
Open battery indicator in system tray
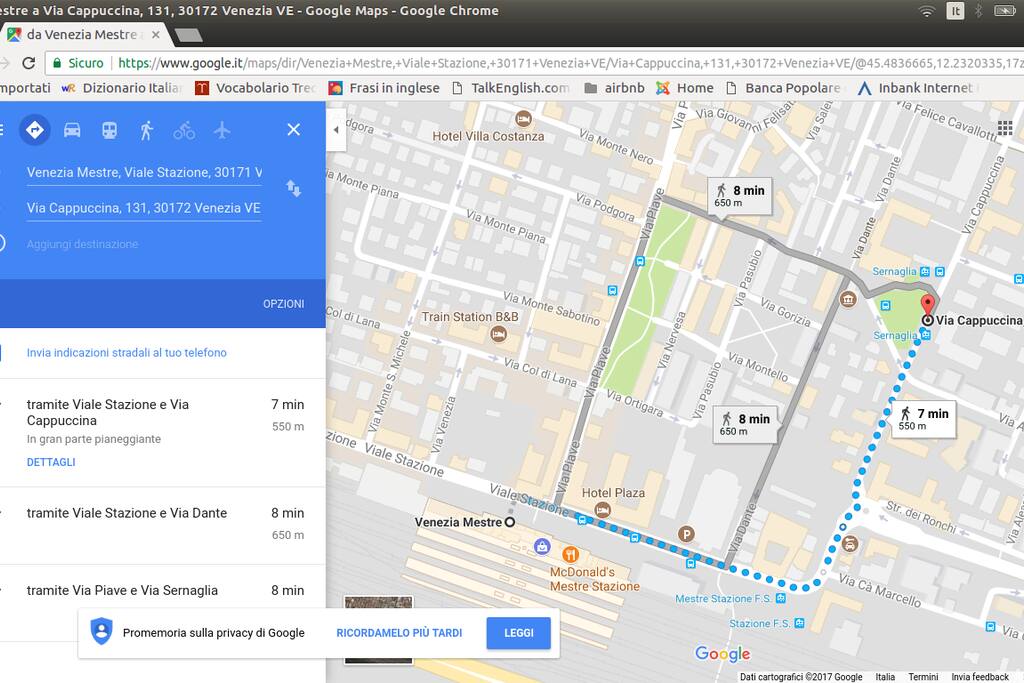click(1004, 10)
